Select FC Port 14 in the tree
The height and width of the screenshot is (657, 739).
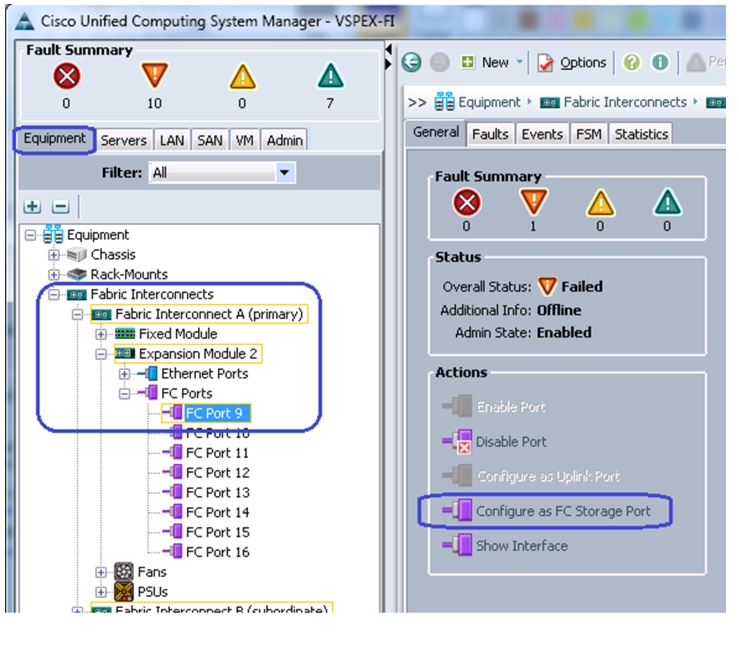(x=218, y=512)
